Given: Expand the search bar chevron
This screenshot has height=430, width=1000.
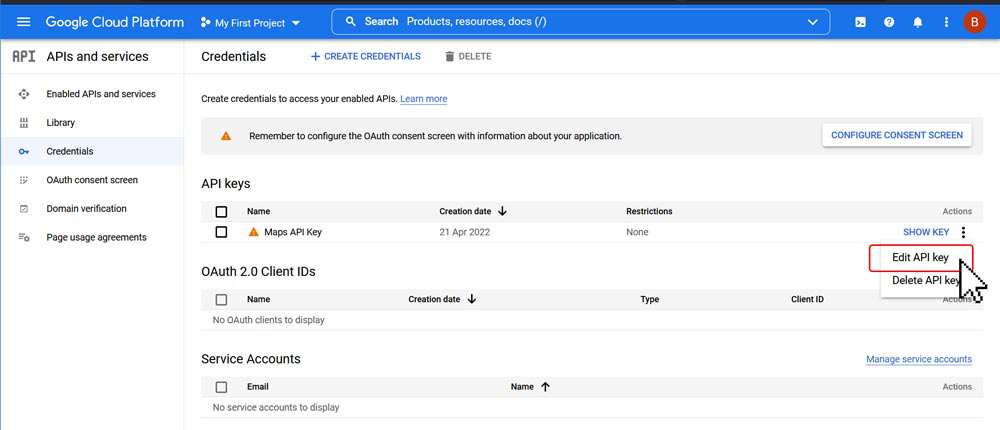Looking at the screenshot, I should 812,22.
